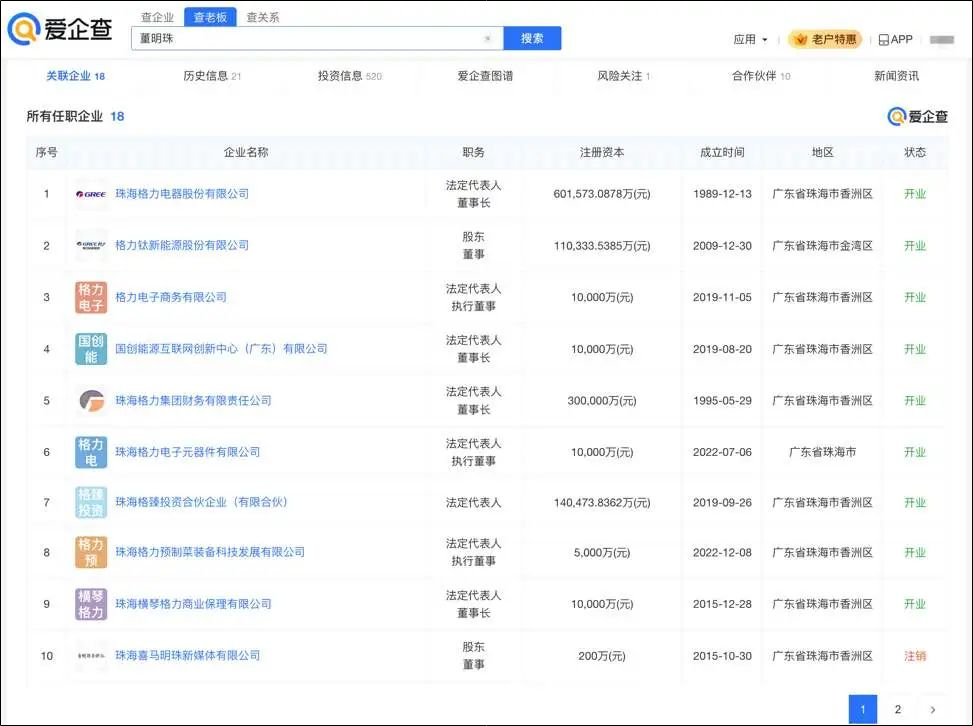973x726 pixels.
Task: Open the 新闻资讯 tab
Action: (897, 76)
